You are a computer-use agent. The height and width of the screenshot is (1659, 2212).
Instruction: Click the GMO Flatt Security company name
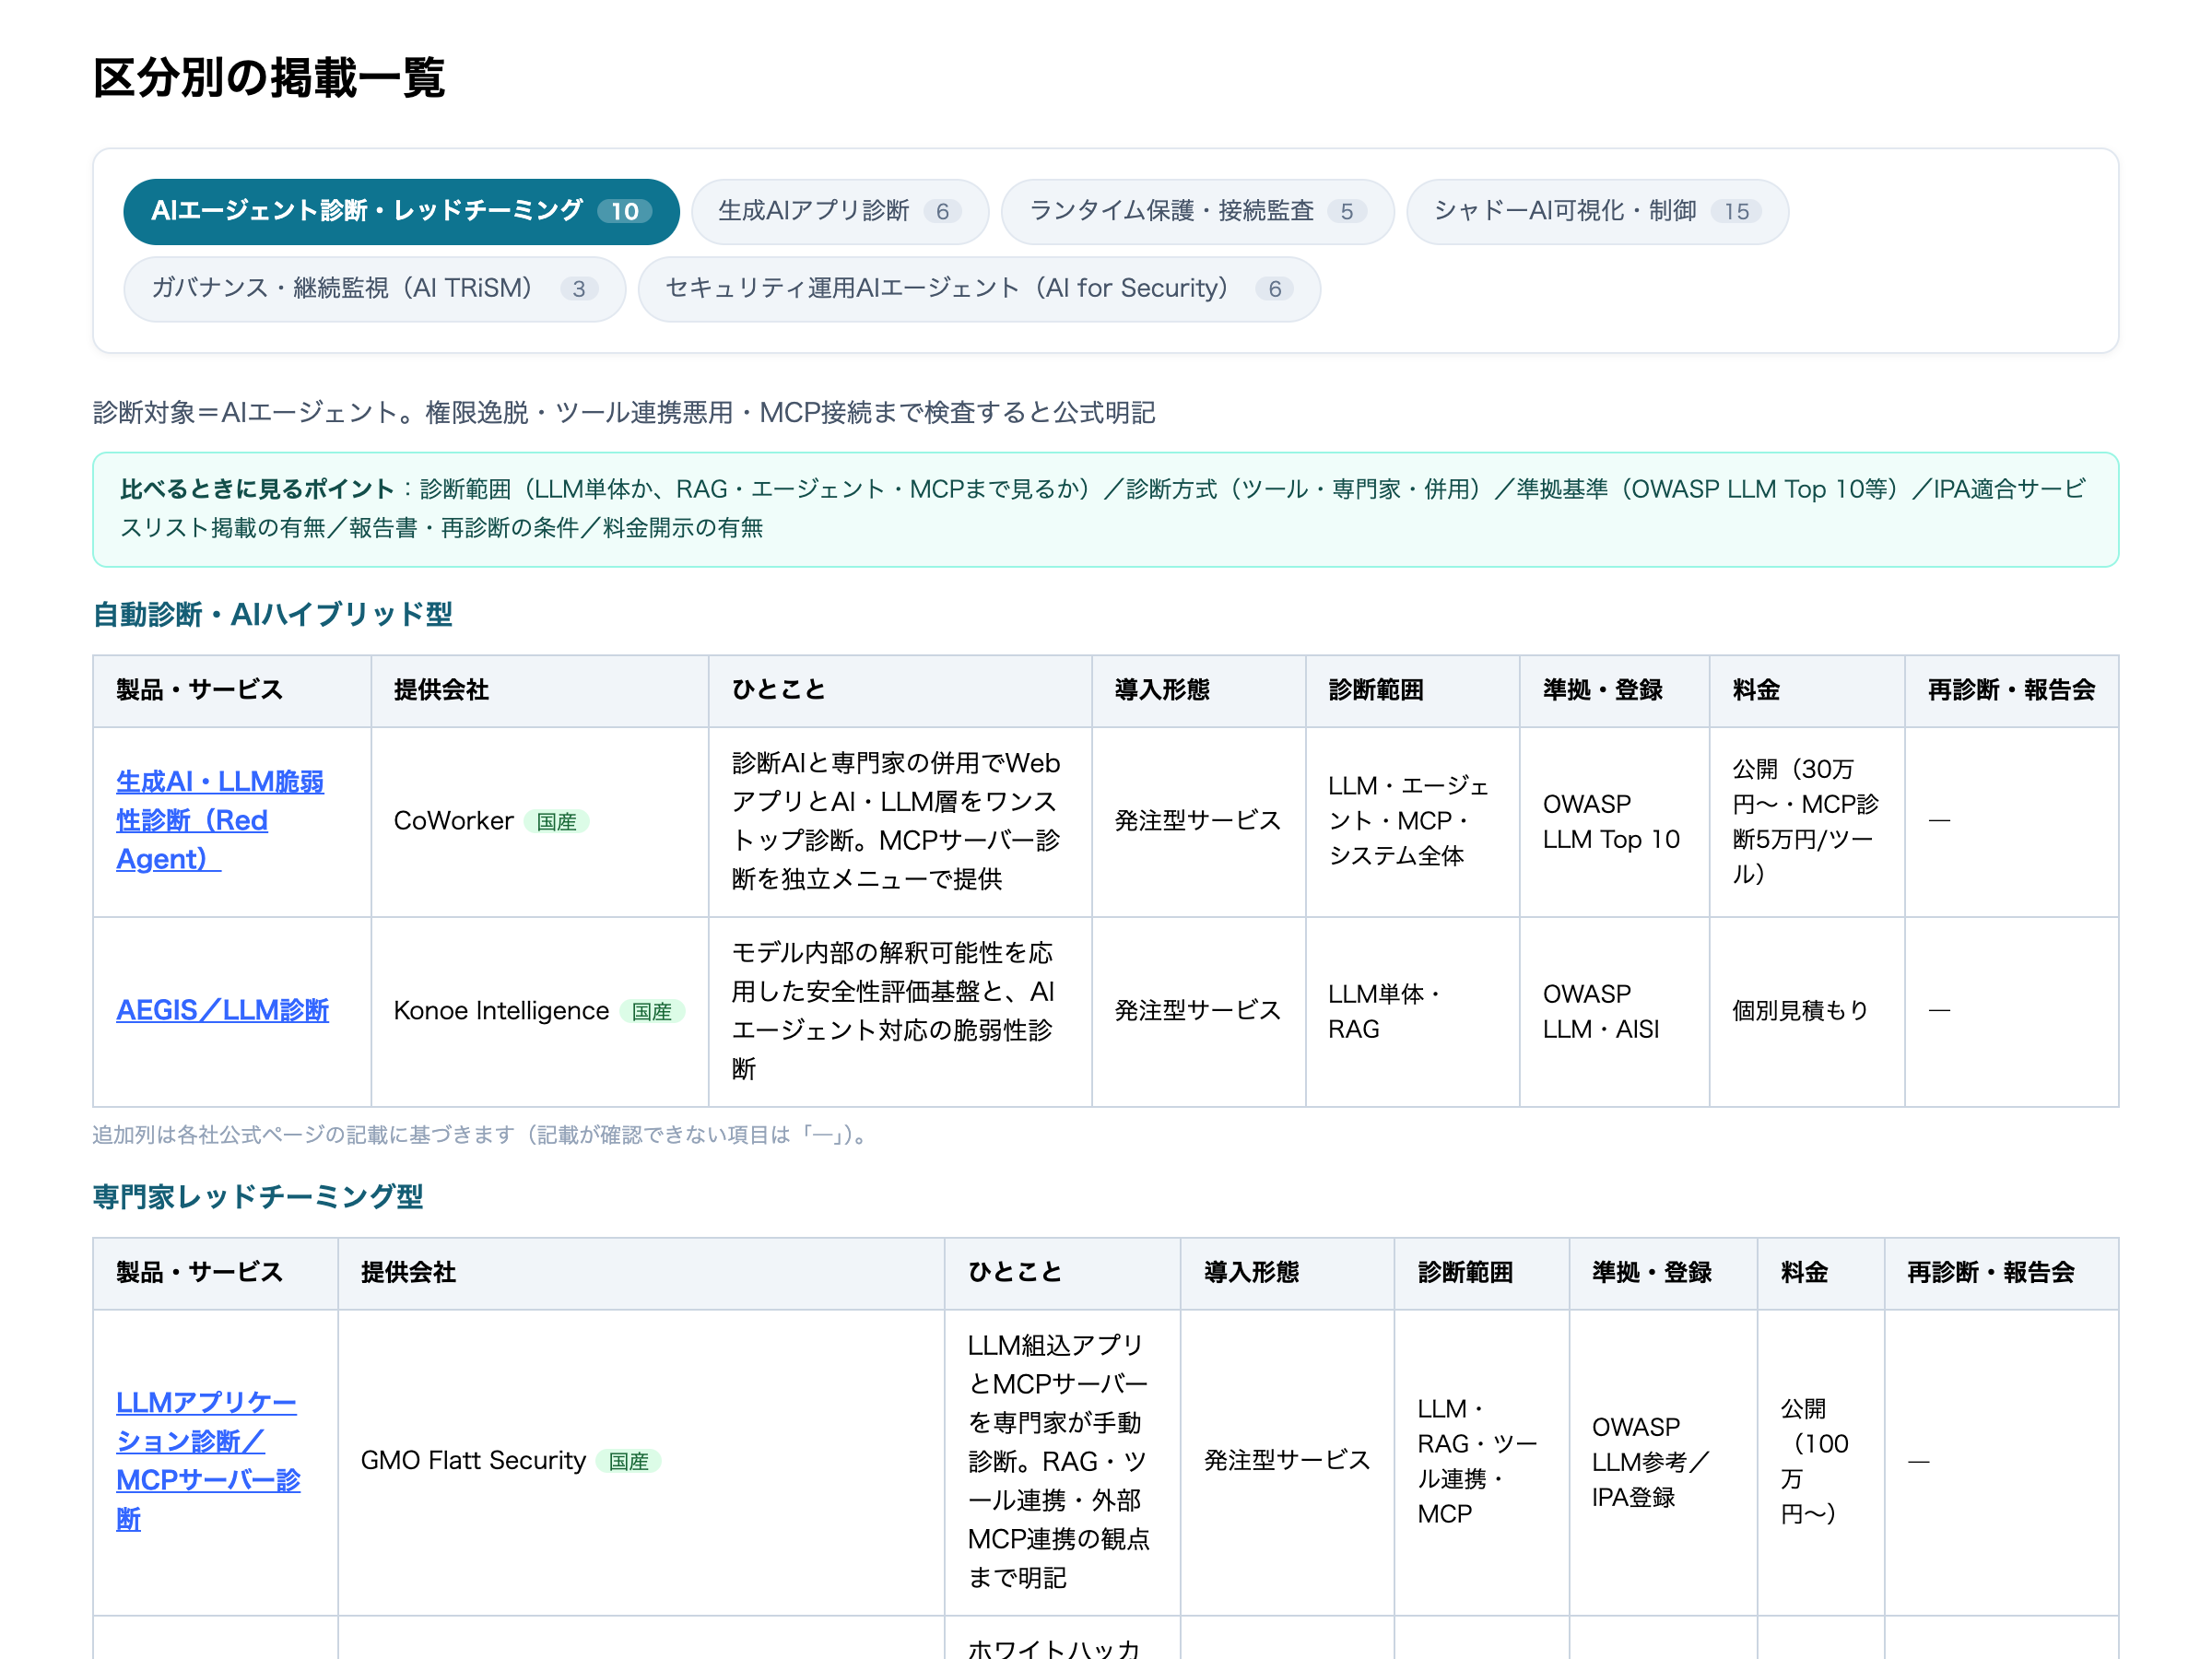click(x=473, y=1460)
